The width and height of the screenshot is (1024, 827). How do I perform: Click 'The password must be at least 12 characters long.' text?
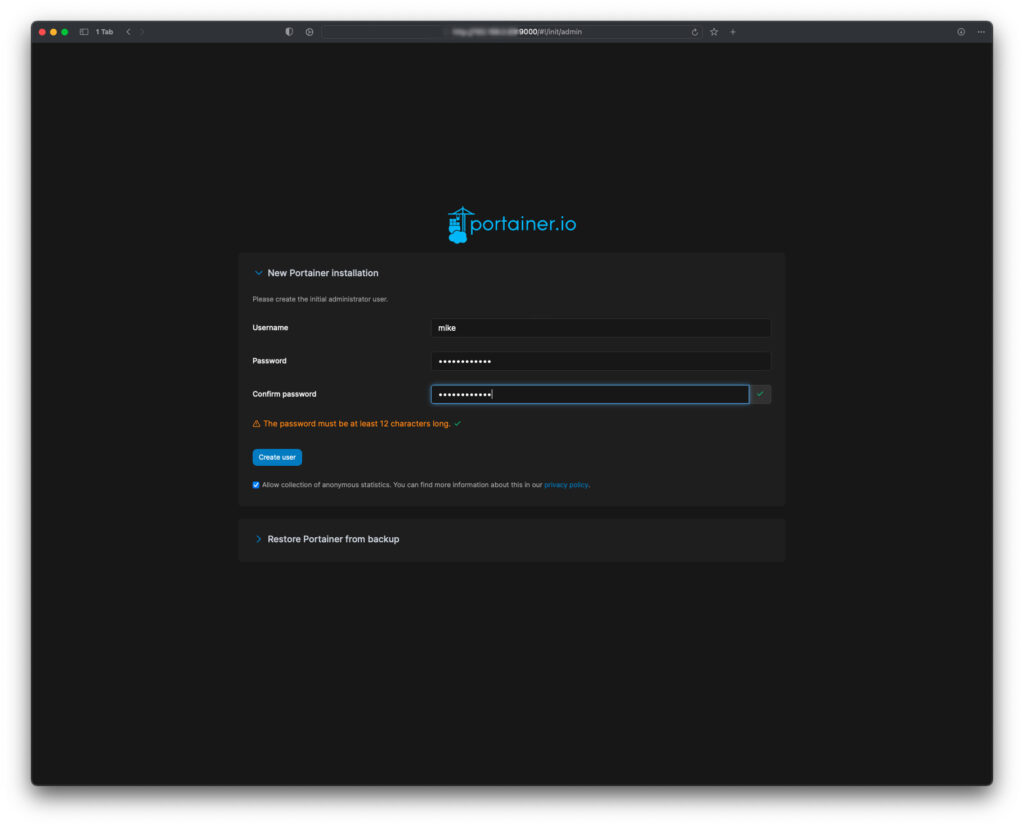pos(357,424)
